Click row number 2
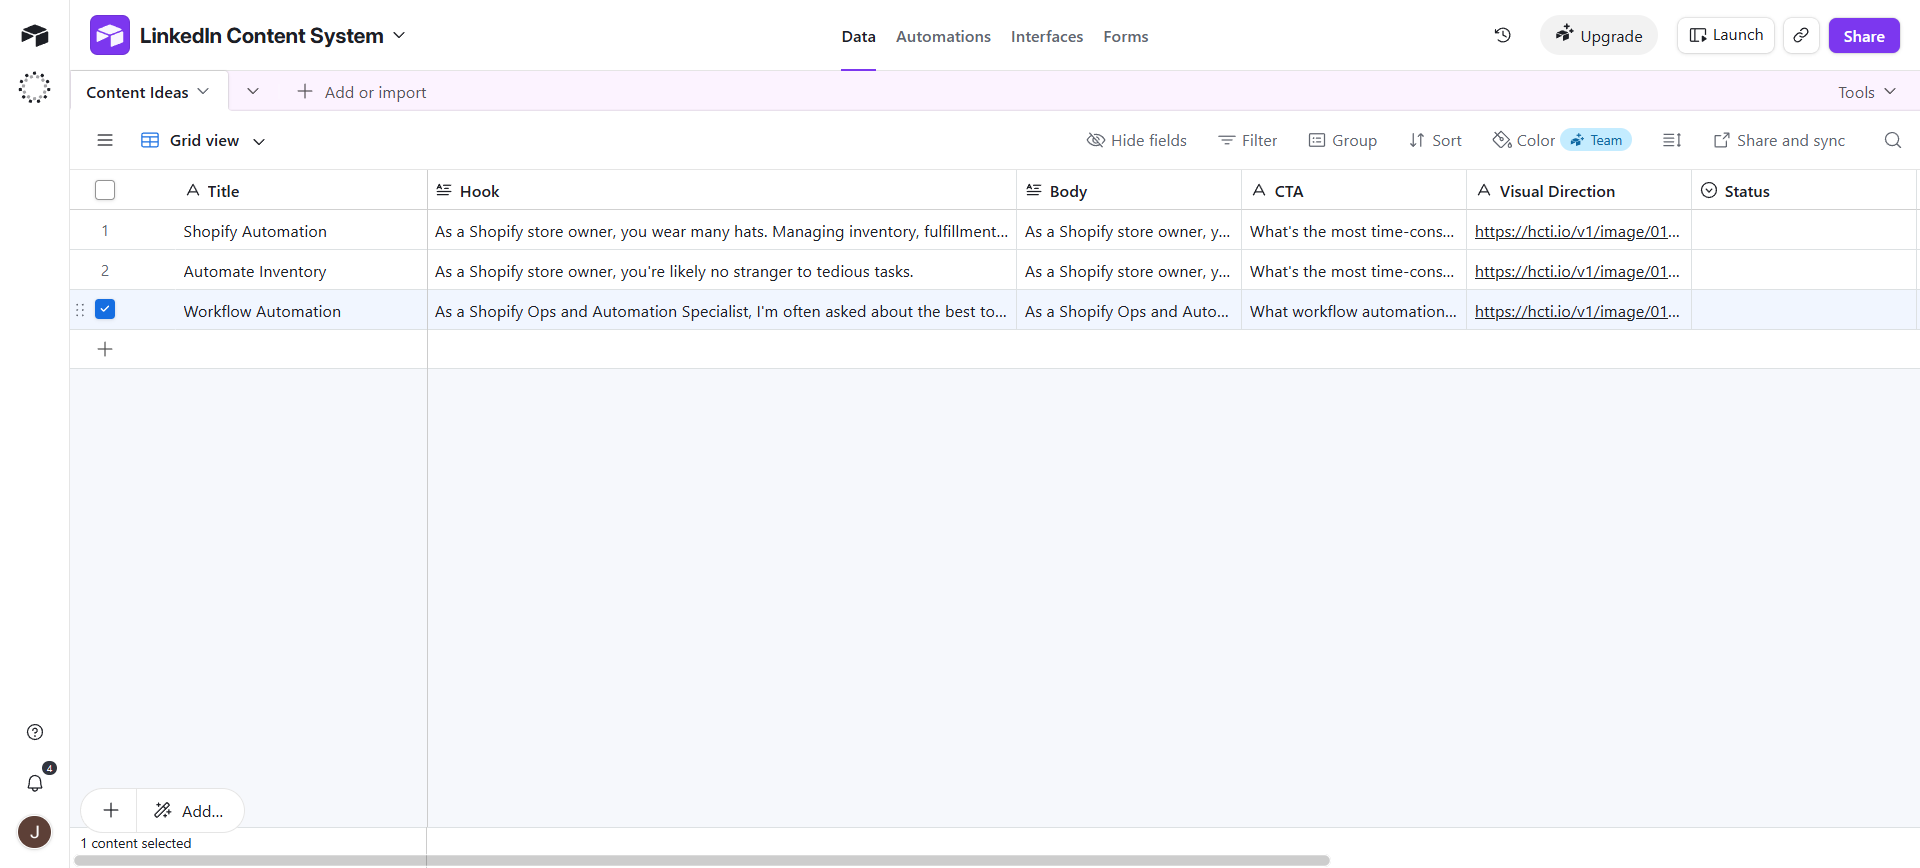 coord(105,271)
